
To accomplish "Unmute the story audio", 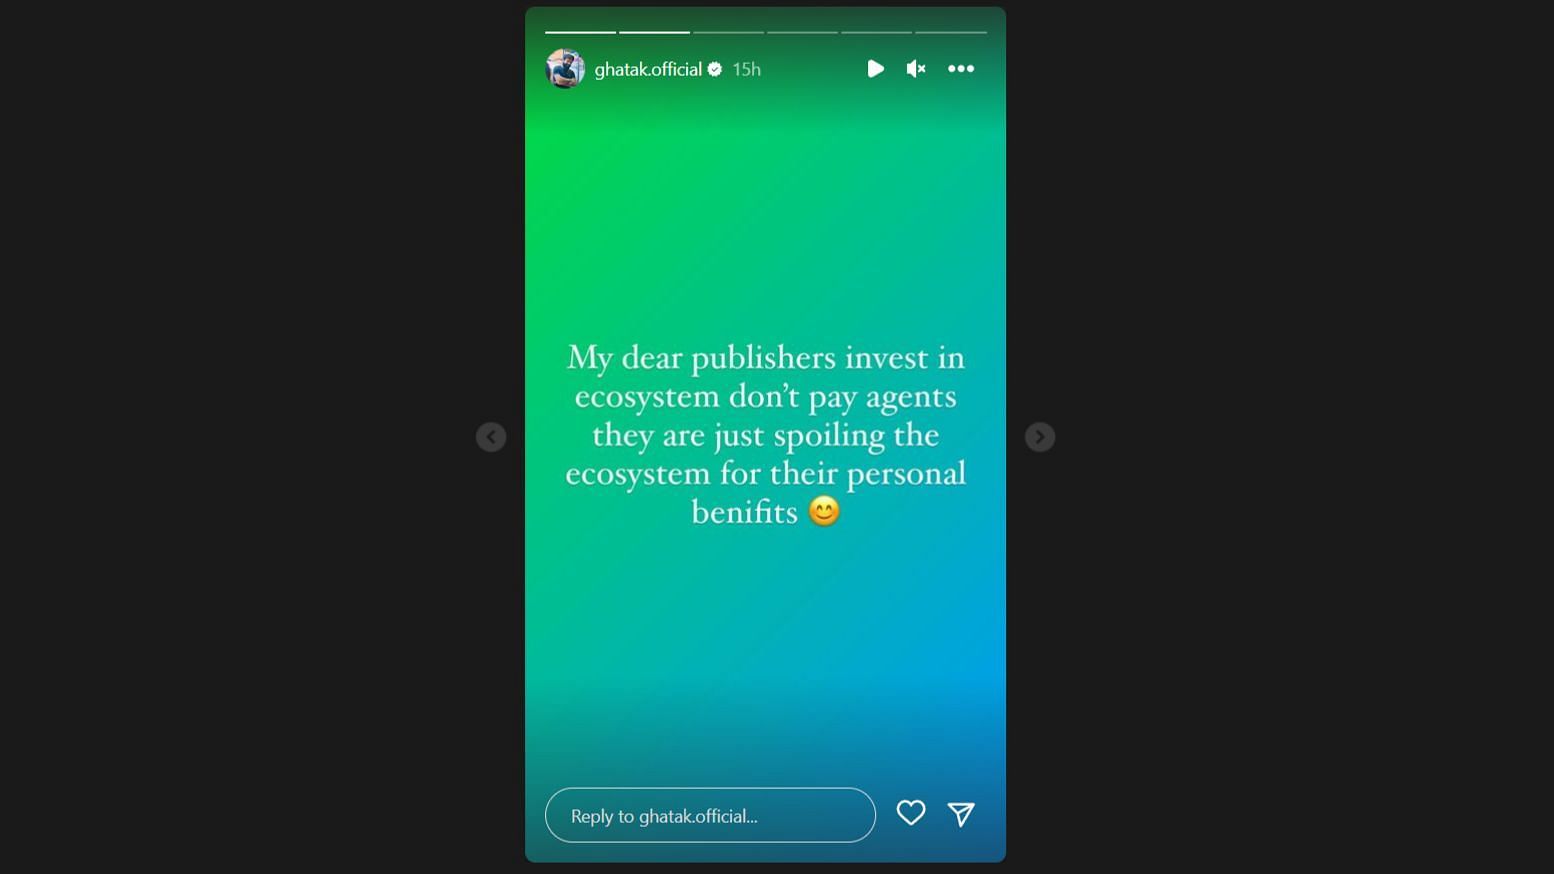I will pos(916,69).
